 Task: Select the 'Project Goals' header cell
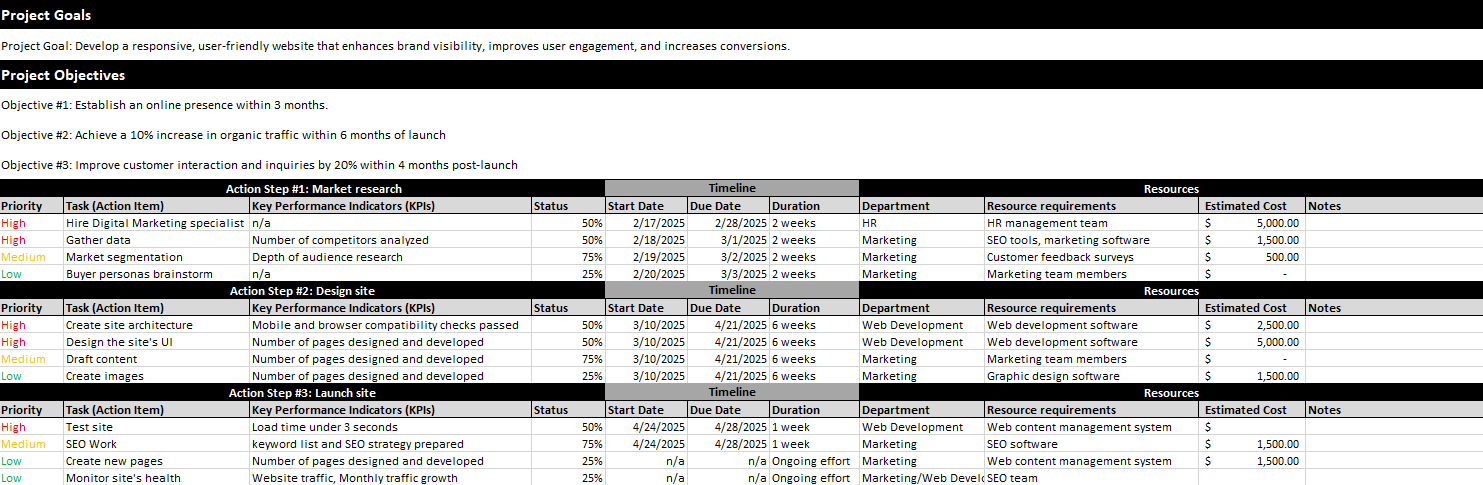(x=741, y=15)
